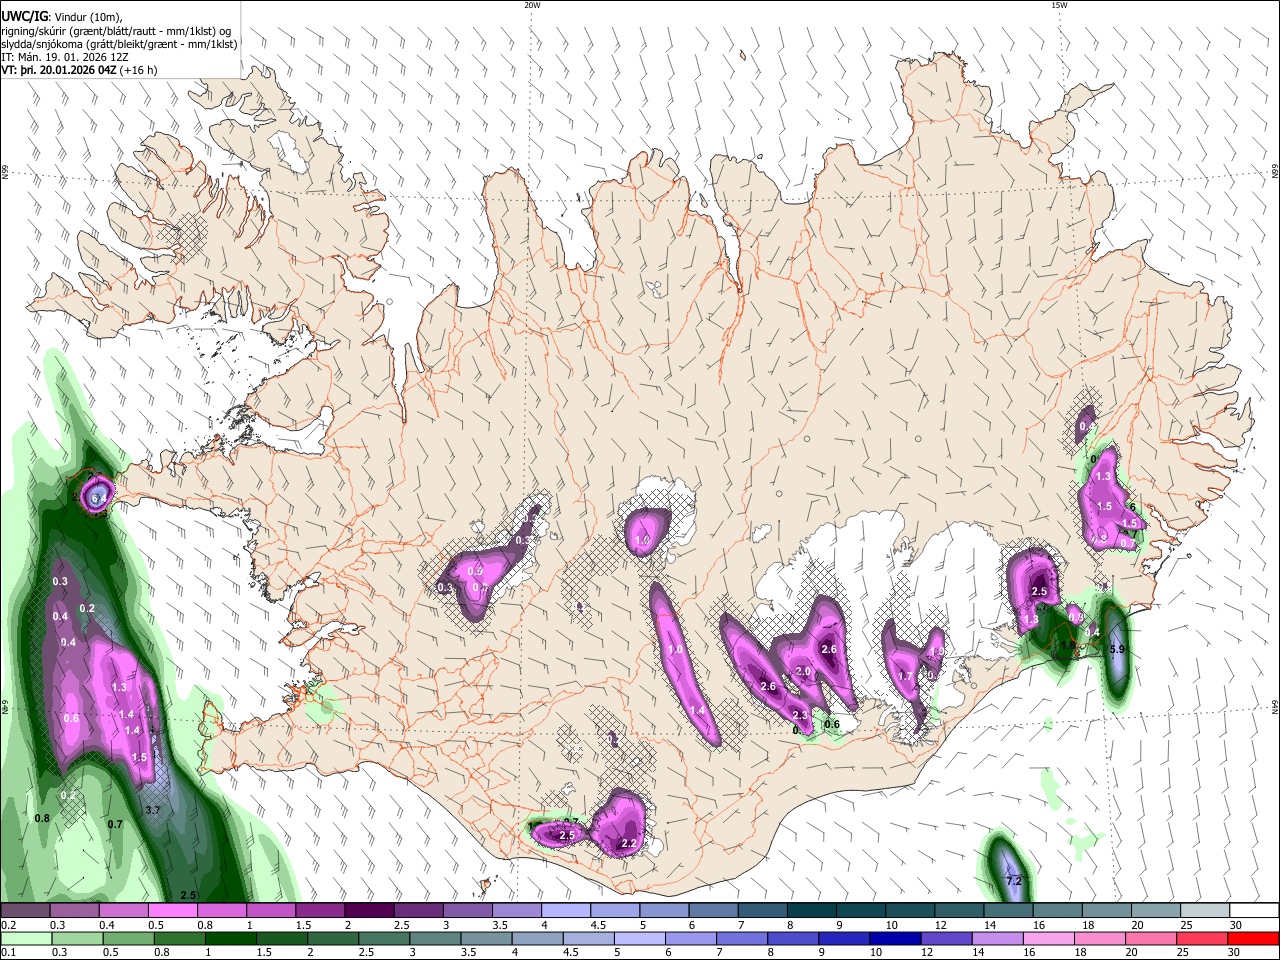Viewport: 1280px width, 960px height.
Task: Click the '5.9' precipitation value on the southeast coast
Action: tap(1118, 649)
